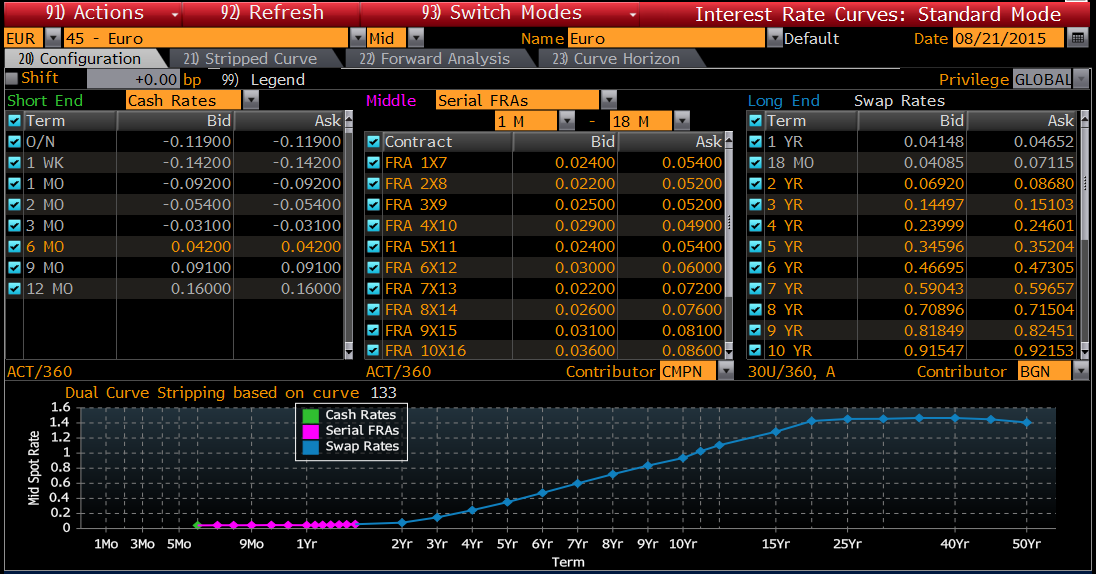
Task: Open the Cash Rates type dropdown
Action: 250,100
